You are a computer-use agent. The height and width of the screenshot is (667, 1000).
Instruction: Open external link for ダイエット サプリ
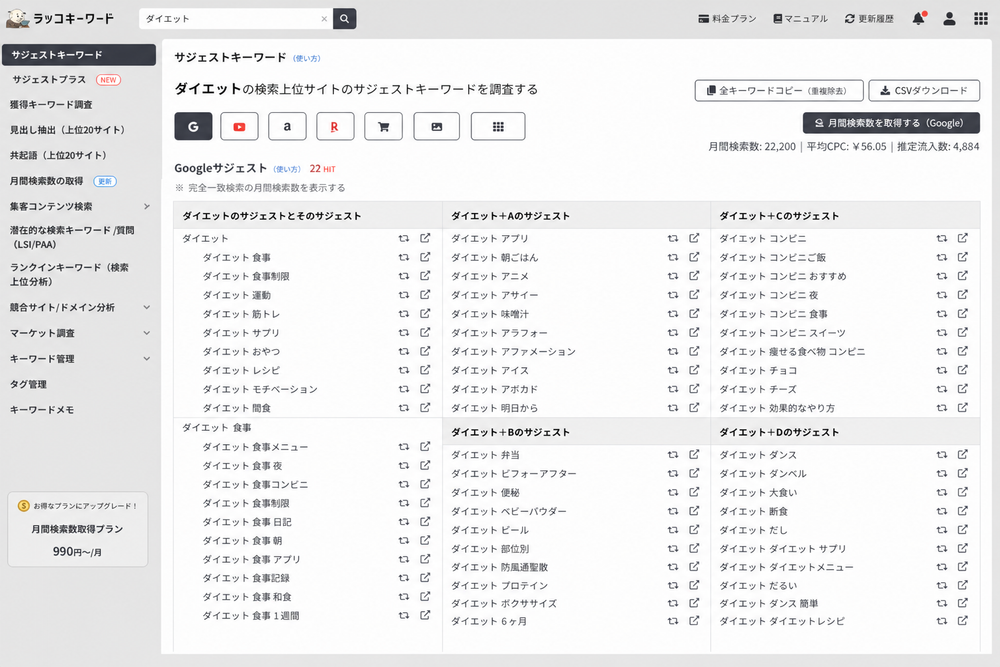pyautogui.click(x=425, y=332)
